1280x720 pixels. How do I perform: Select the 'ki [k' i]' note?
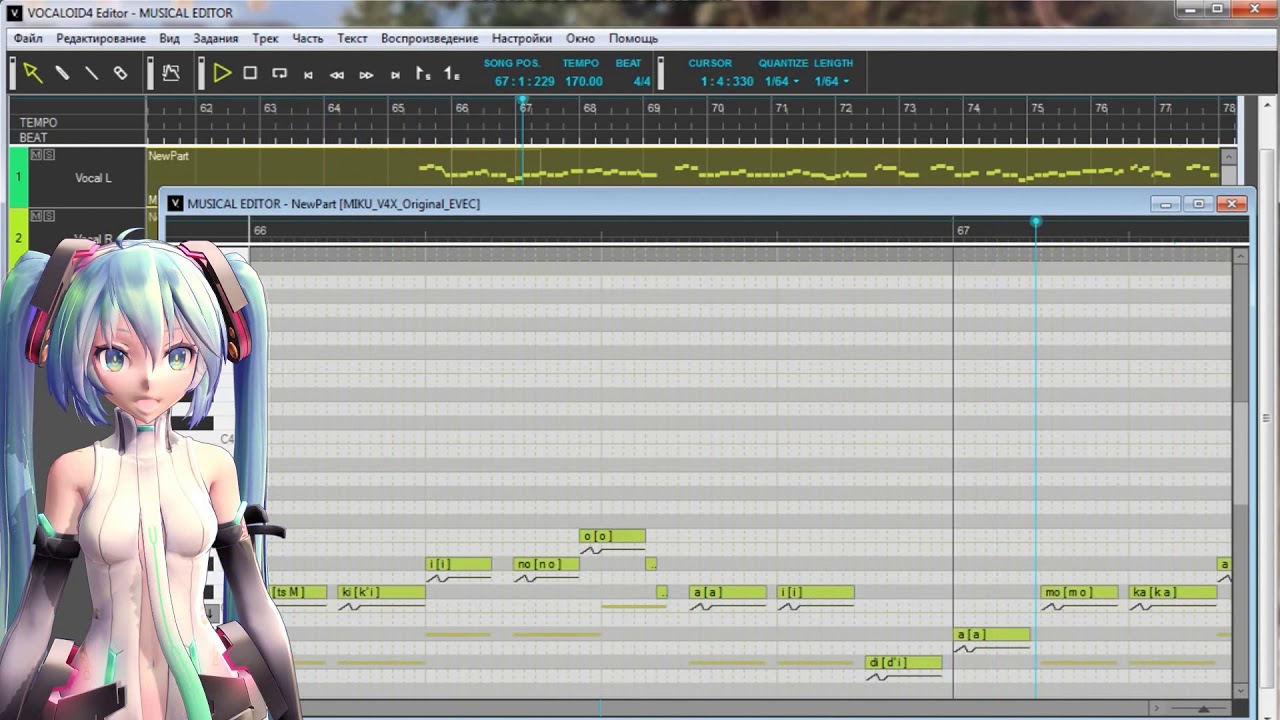(x=381, y=592)
